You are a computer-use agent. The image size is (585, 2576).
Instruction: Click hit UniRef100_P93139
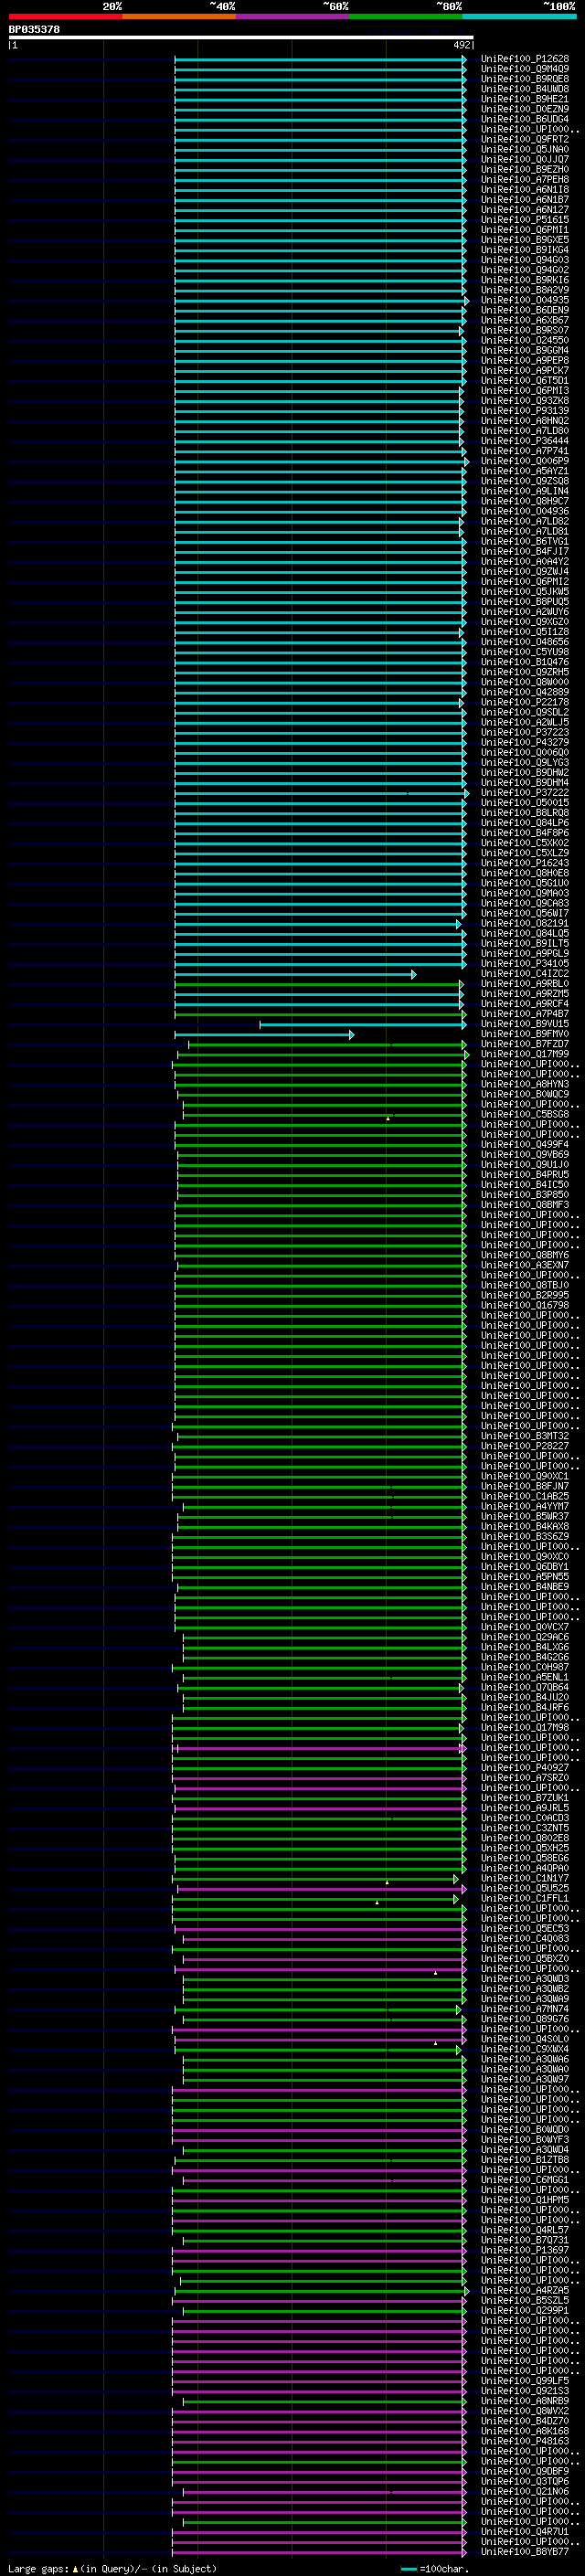[x=525, y=411]
